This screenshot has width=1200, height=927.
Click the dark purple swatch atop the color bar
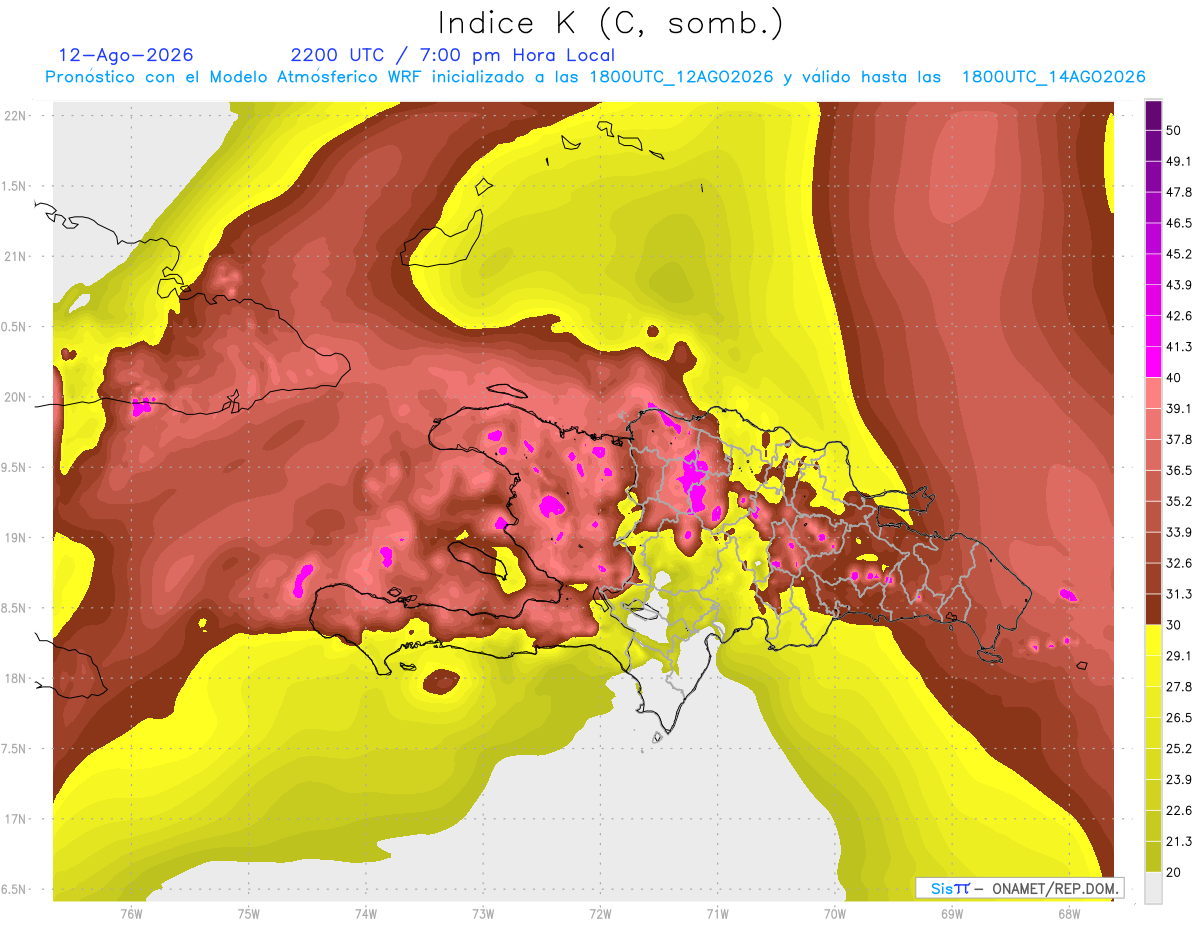point(1153,115)
